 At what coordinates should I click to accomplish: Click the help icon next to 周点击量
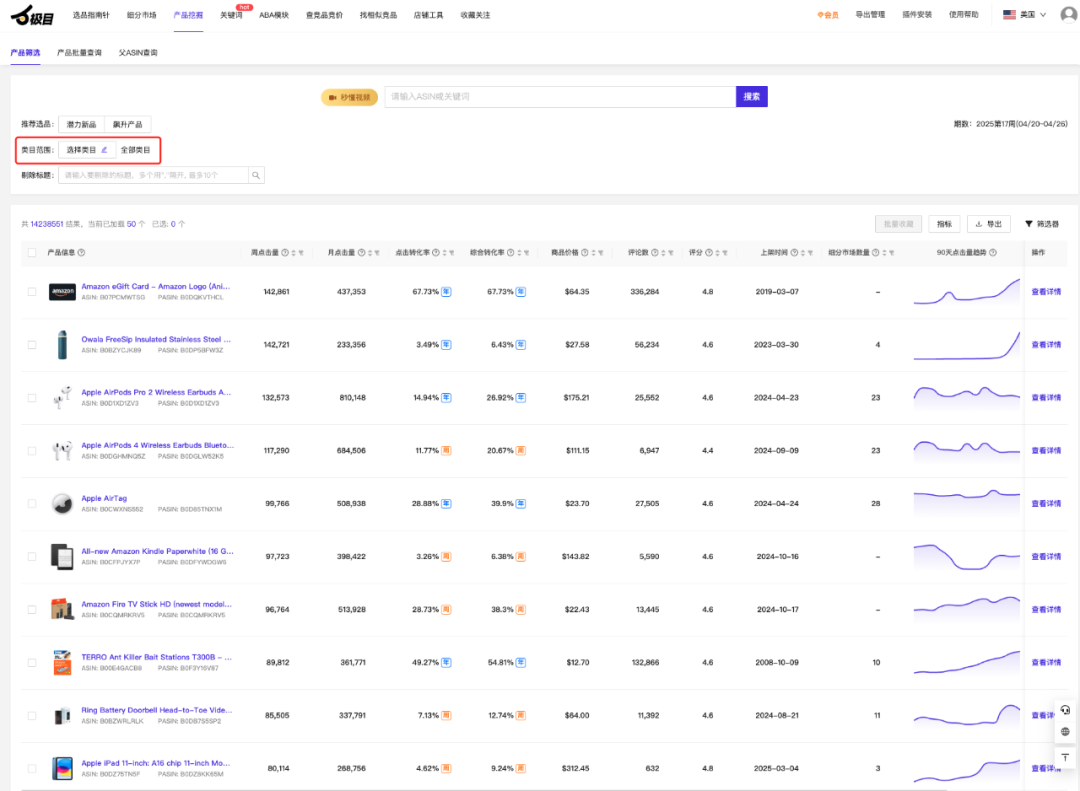(x=285, y=253)
